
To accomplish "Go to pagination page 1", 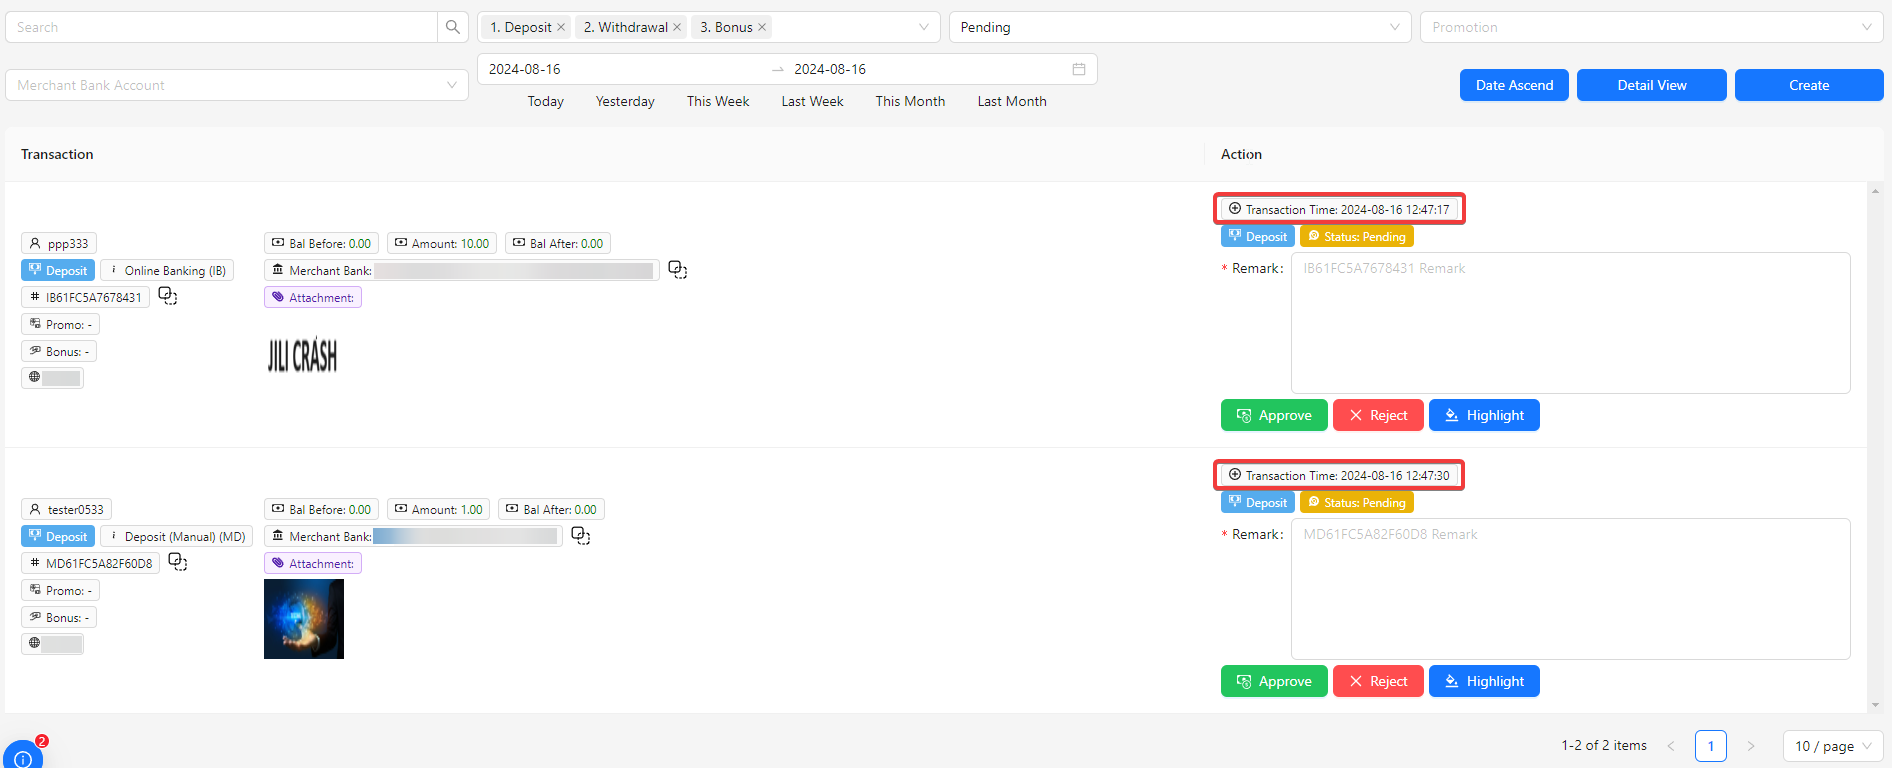I will 1711,745.
